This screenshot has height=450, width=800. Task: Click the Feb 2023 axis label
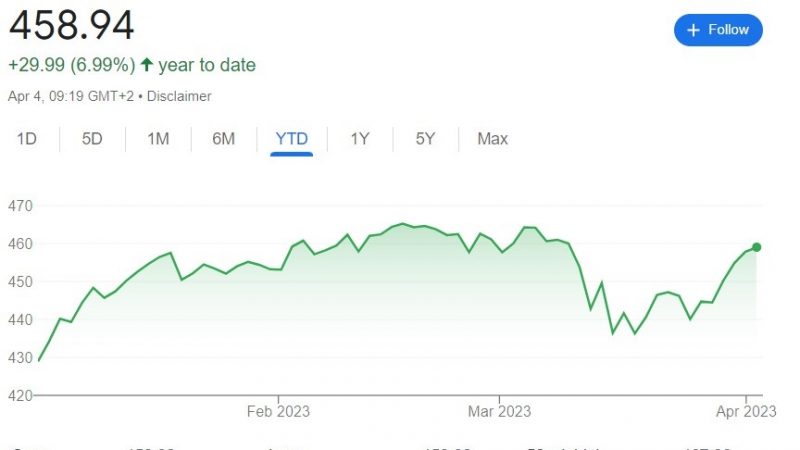pyautogui.click(x=278, y=411)
